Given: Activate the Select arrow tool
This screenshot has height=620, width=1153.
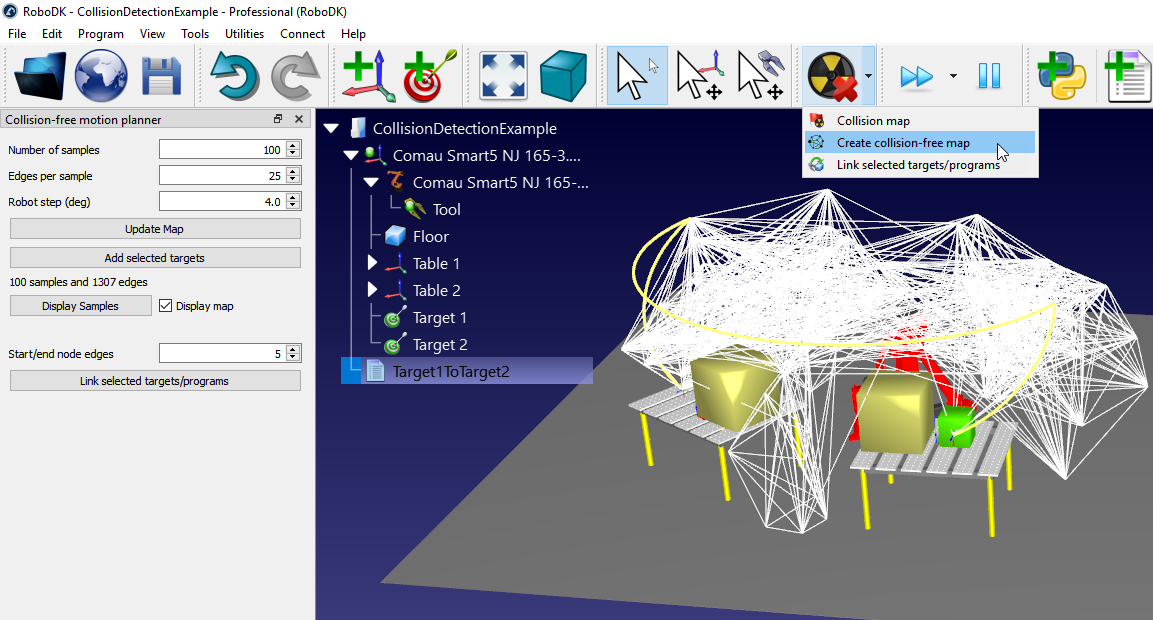Looking at the screenshot, I should coord(637,76).
